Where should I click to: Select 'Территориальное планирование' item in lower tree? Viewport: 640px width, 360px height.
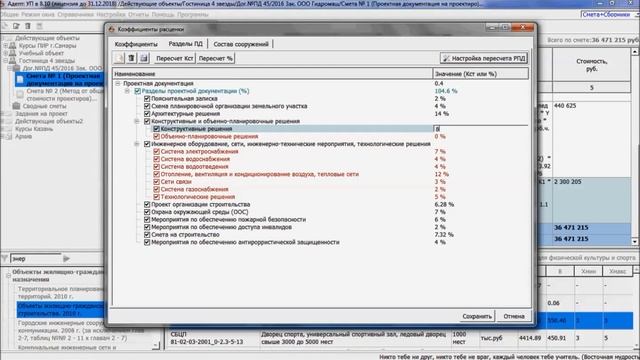pos(61,293)
